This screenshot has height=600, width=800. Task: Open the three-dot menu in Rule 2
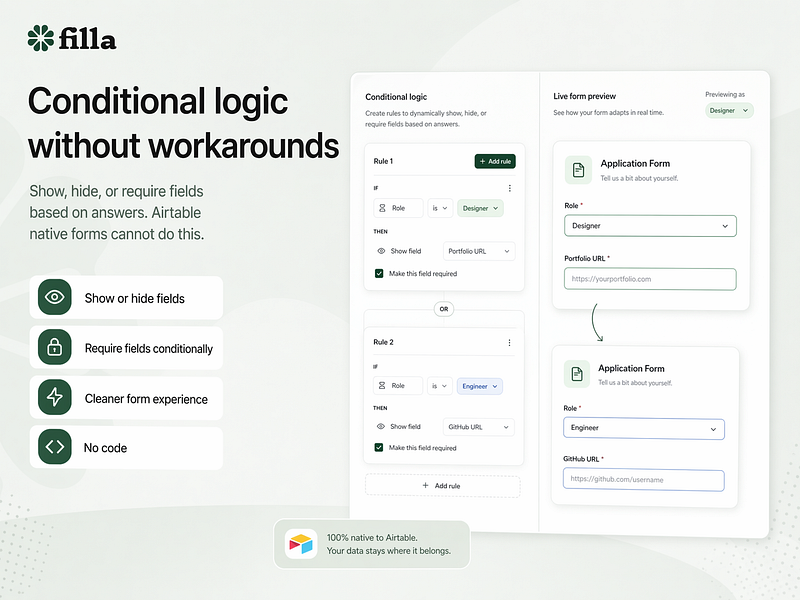509,342
